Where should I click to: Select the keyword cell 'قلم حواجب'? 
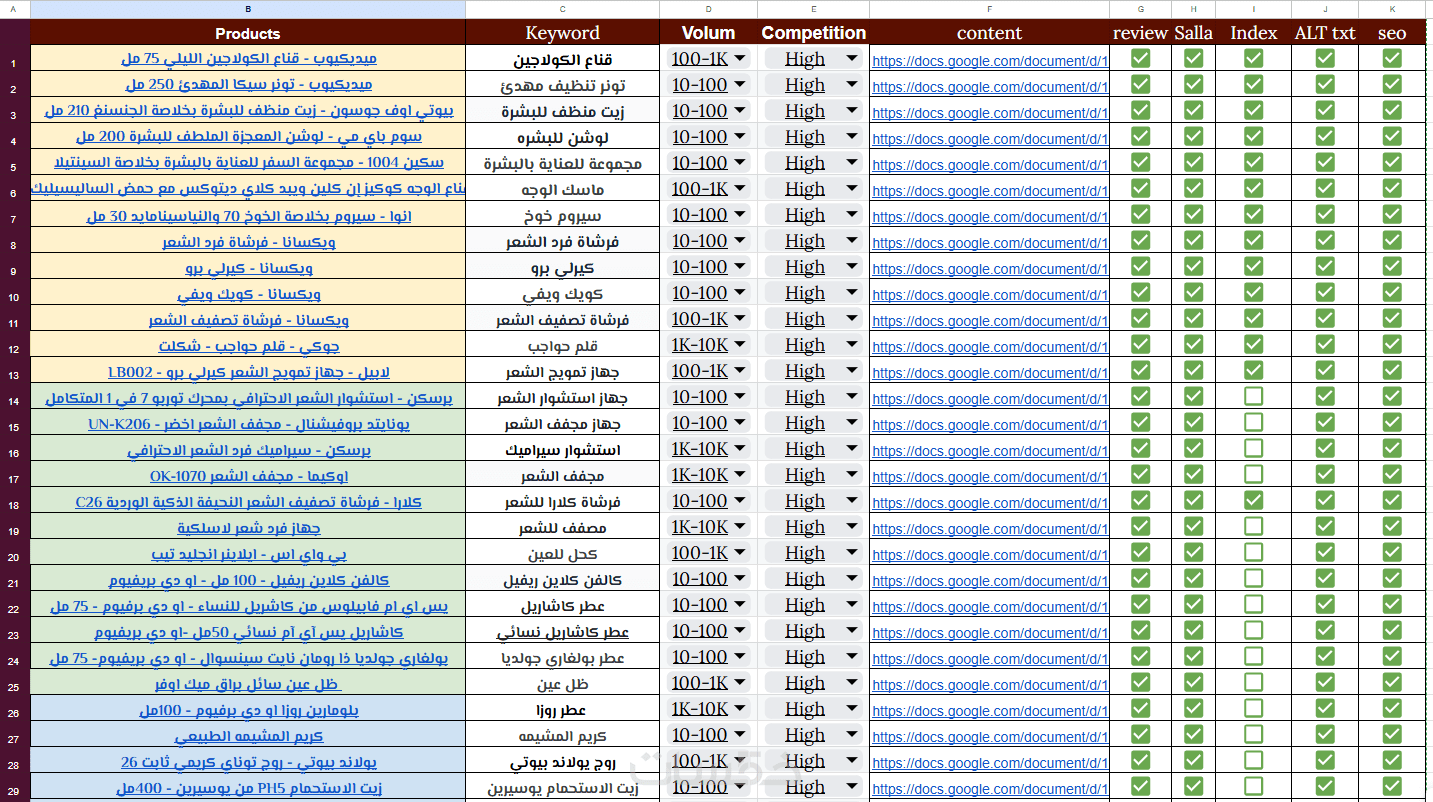562,345
